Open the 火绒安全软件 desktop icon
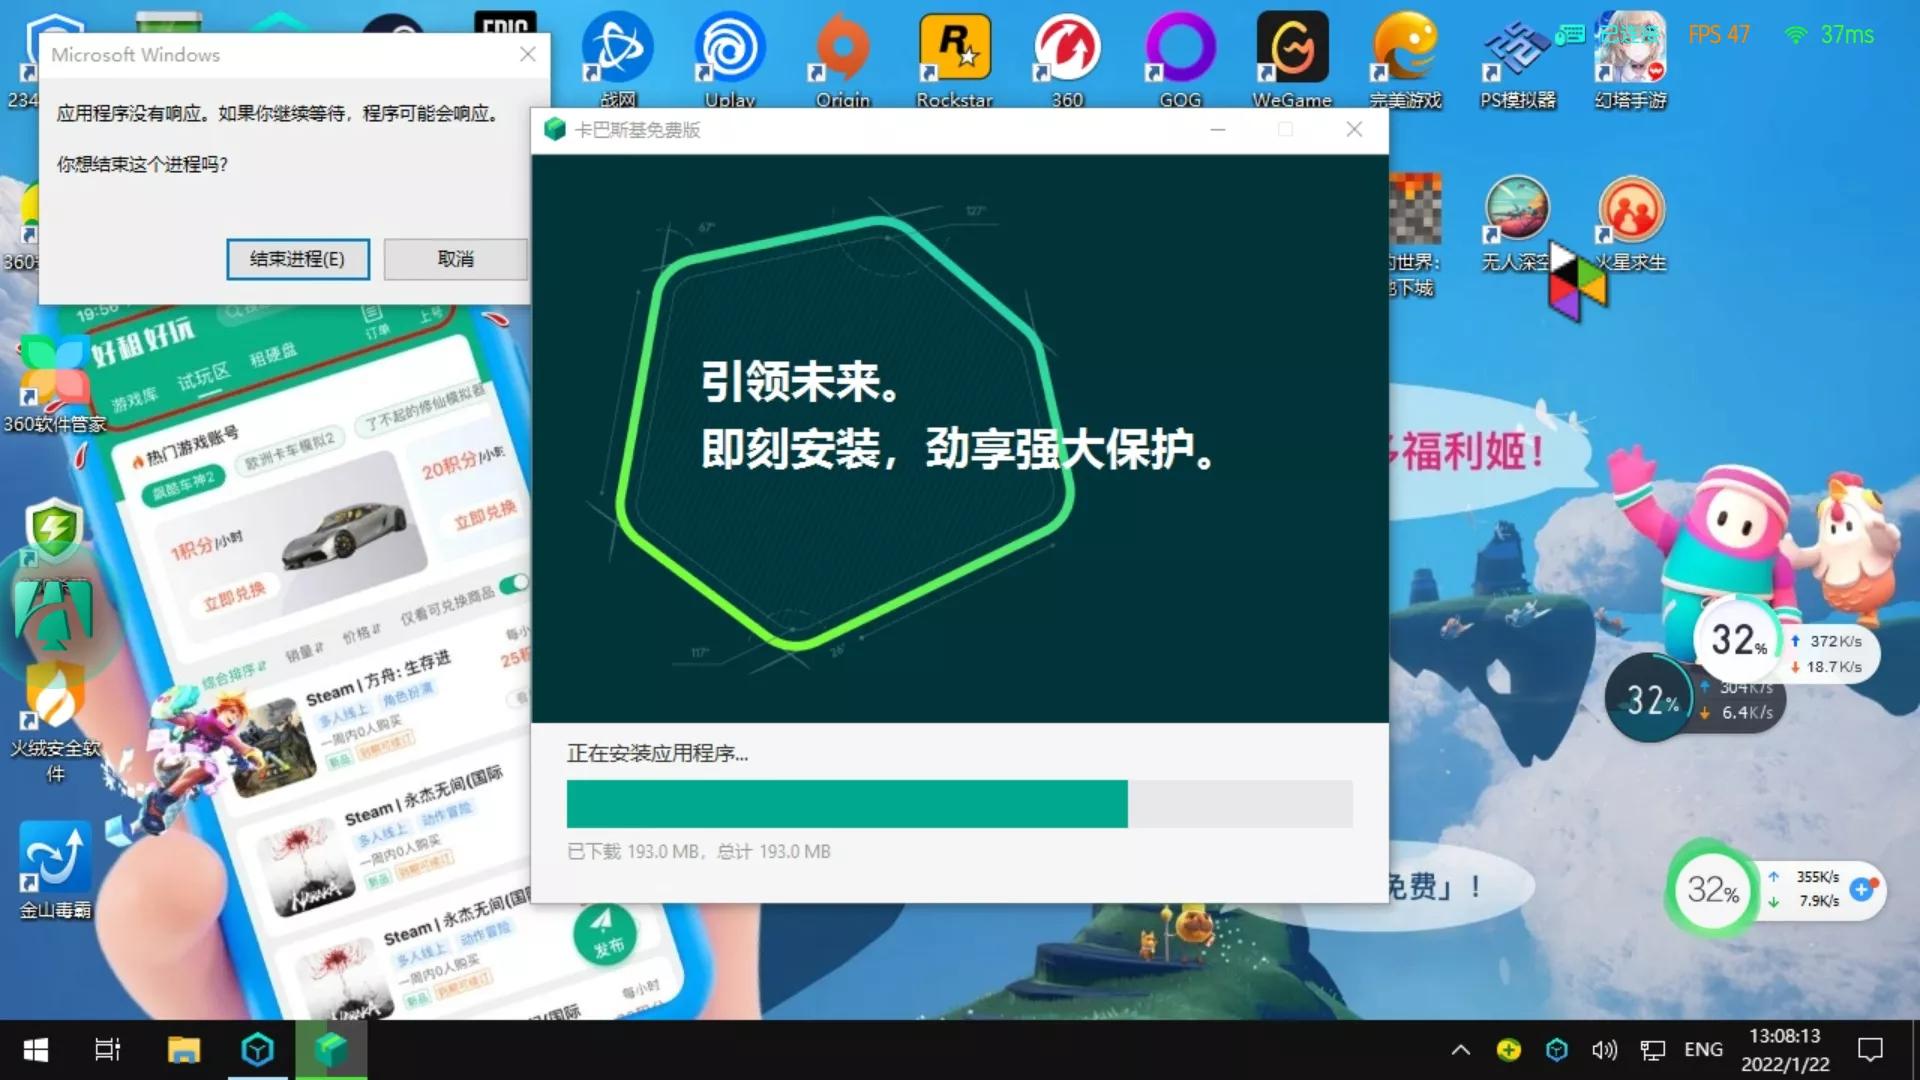The height and width of the screenshot is (1080, 1920). pos(55,722)
